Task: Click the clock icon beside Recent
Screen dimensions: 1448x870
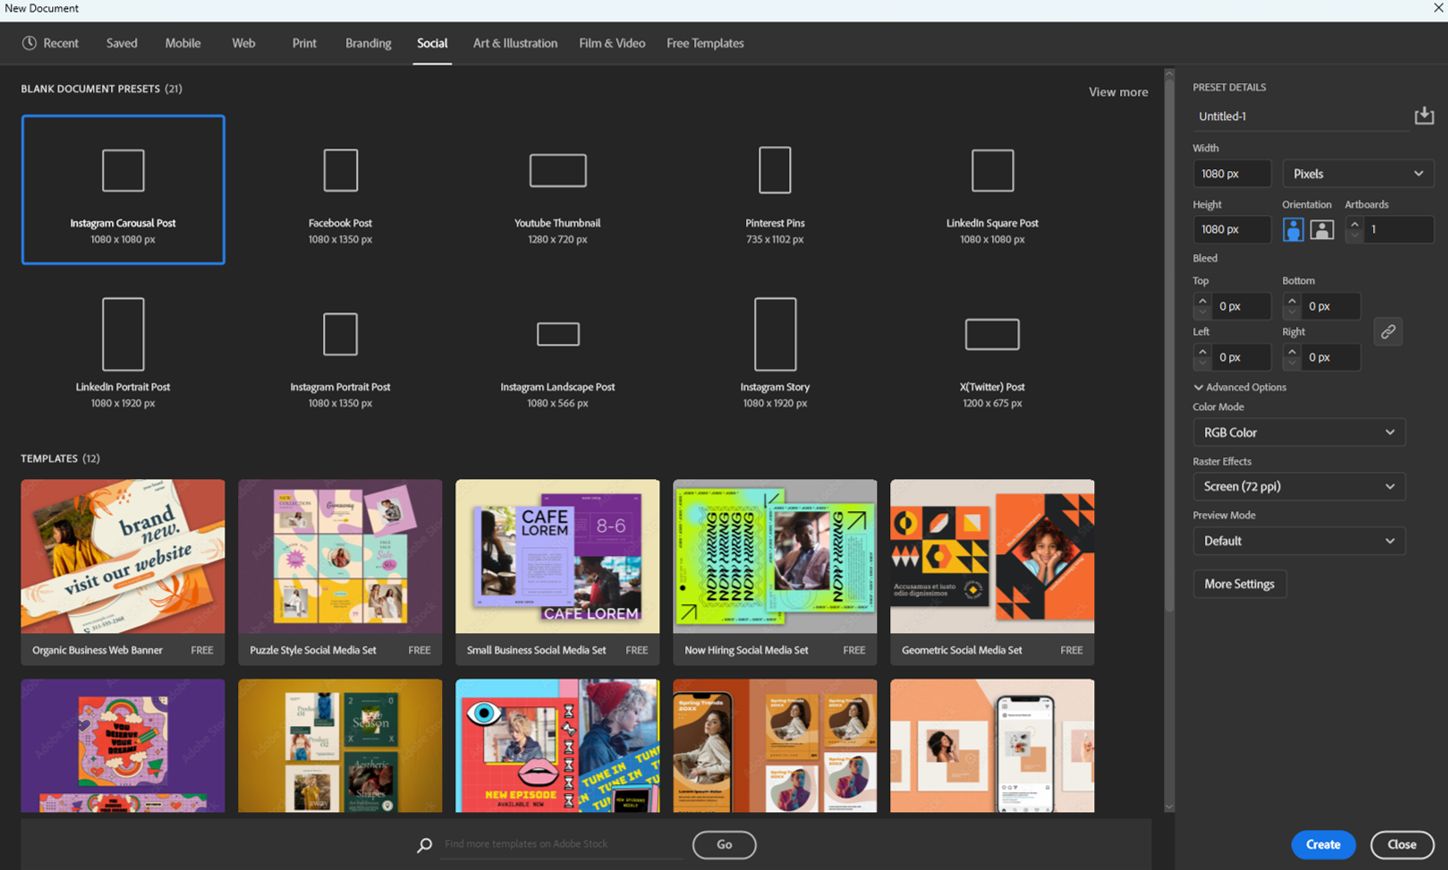Action: tap(28, 43)
